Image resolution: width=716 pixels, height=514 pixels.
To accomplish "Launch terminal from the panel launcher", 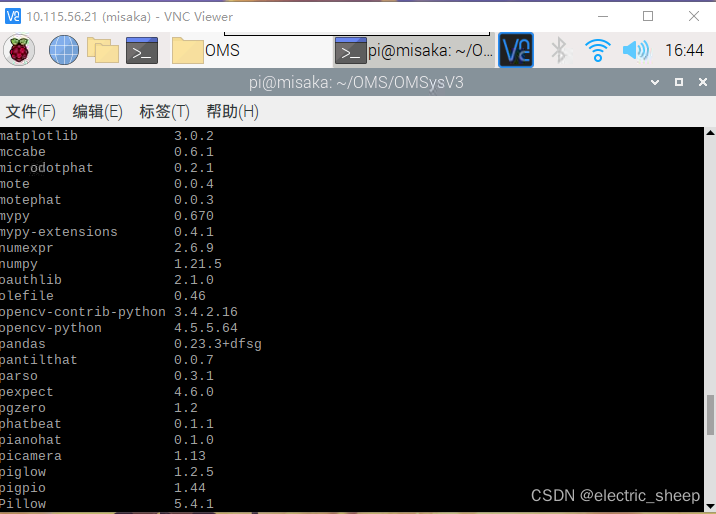I will 142,50.
